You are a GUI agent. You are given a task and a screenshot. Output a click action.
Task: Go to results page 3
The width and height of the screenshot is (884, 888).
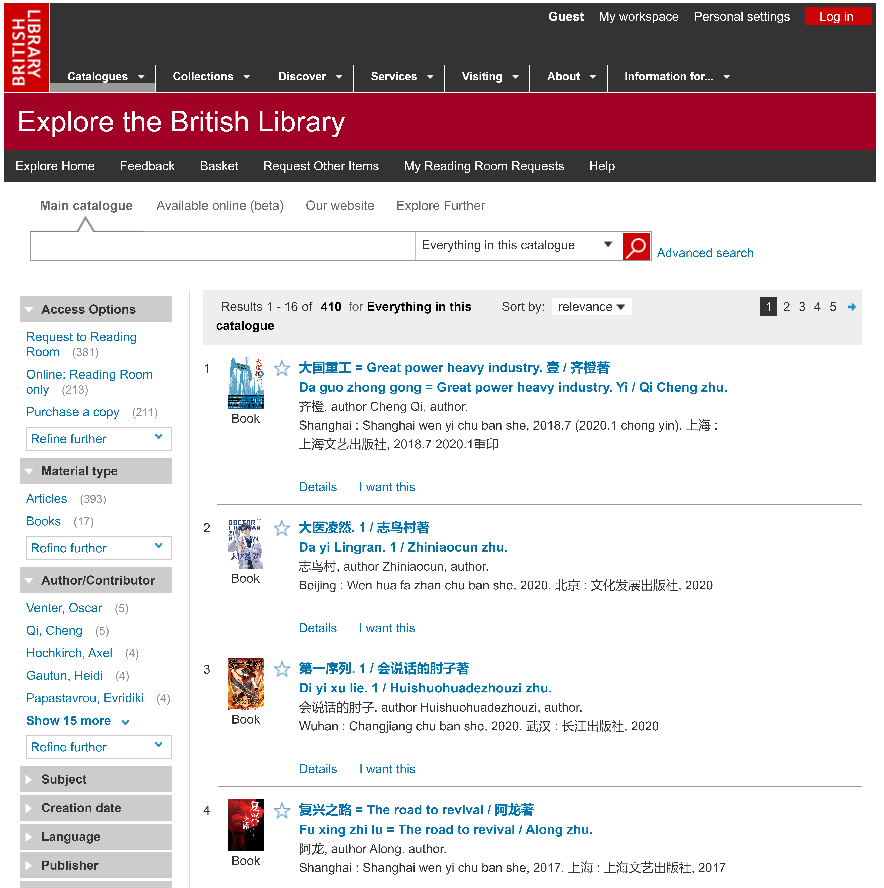(x=802, y=307)
